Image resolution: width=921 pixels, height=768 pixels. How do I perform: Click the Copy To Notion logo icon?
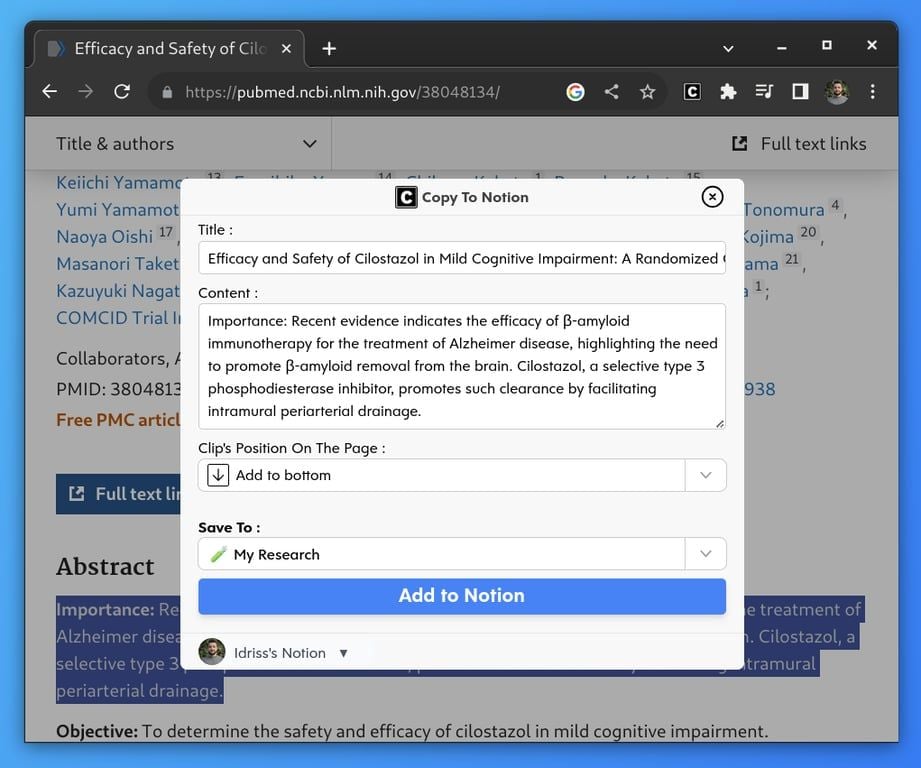click(x=406, y=197)
